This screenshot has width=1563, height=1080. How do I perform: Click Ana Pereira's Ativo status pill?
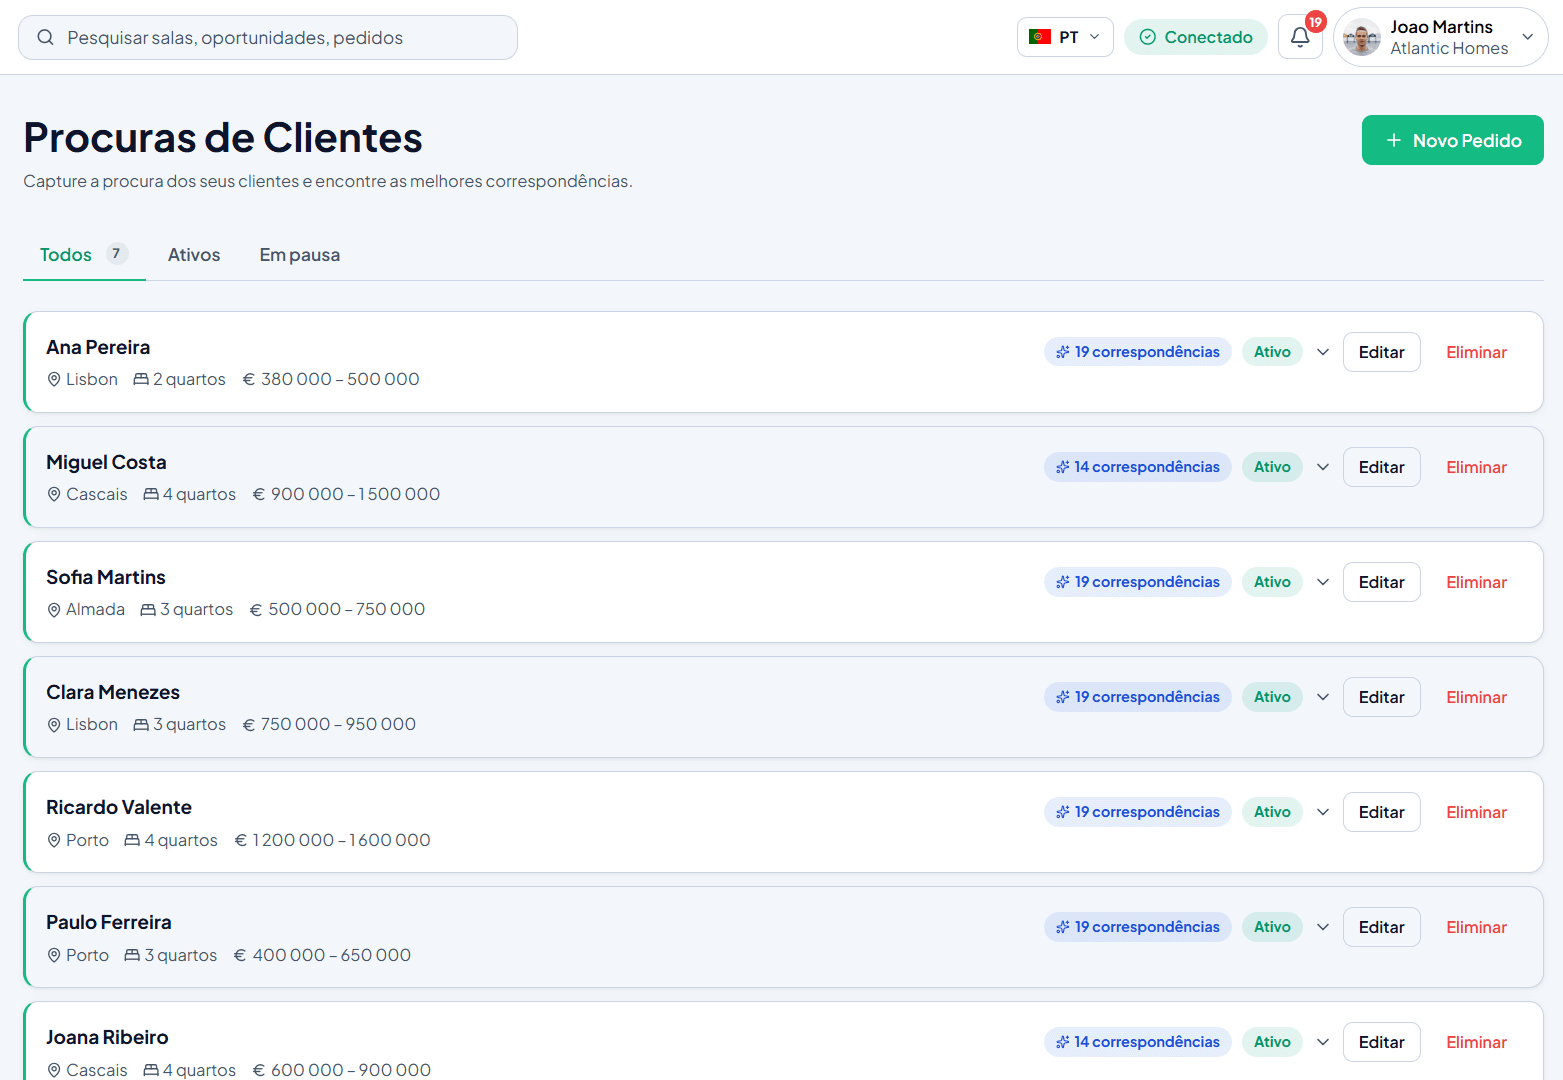[1272, 352]
